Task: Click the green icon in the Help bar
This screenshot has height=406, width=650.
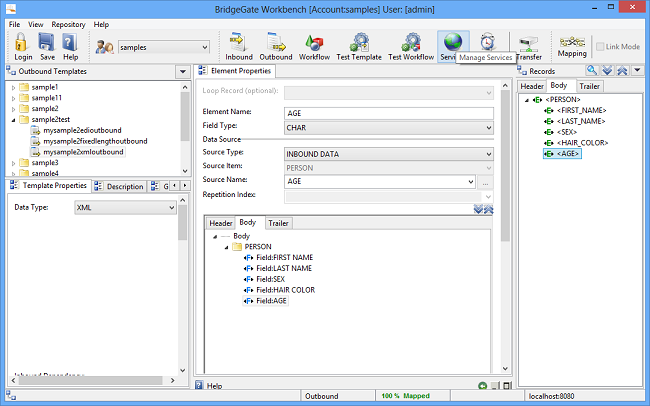Action: (x=483, y=386)
